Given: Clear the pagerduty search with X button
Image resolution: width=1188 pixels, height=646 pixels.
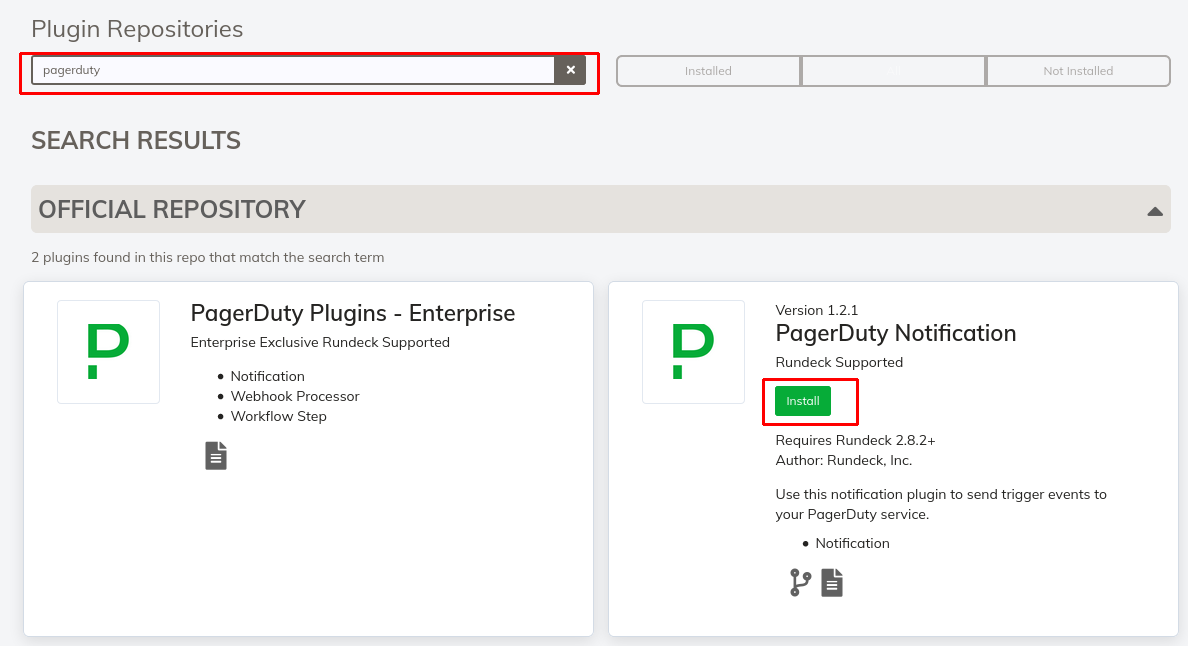Looking at the screenshot, I should click(x=571, y=70).
